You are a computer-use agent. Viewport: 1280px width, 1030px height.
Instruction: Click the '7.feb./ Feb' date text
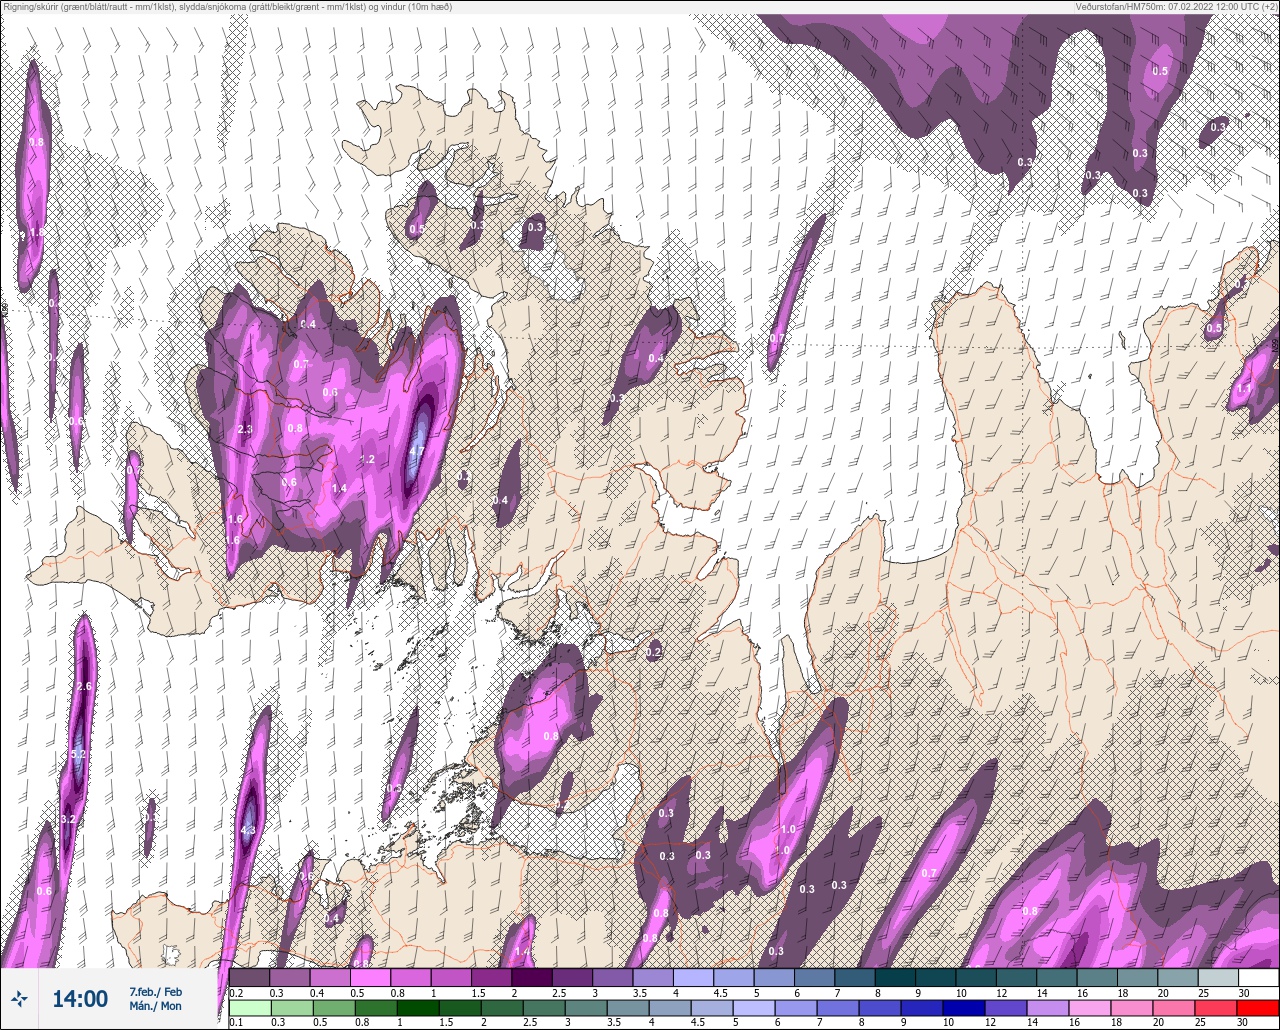[156, 991]
